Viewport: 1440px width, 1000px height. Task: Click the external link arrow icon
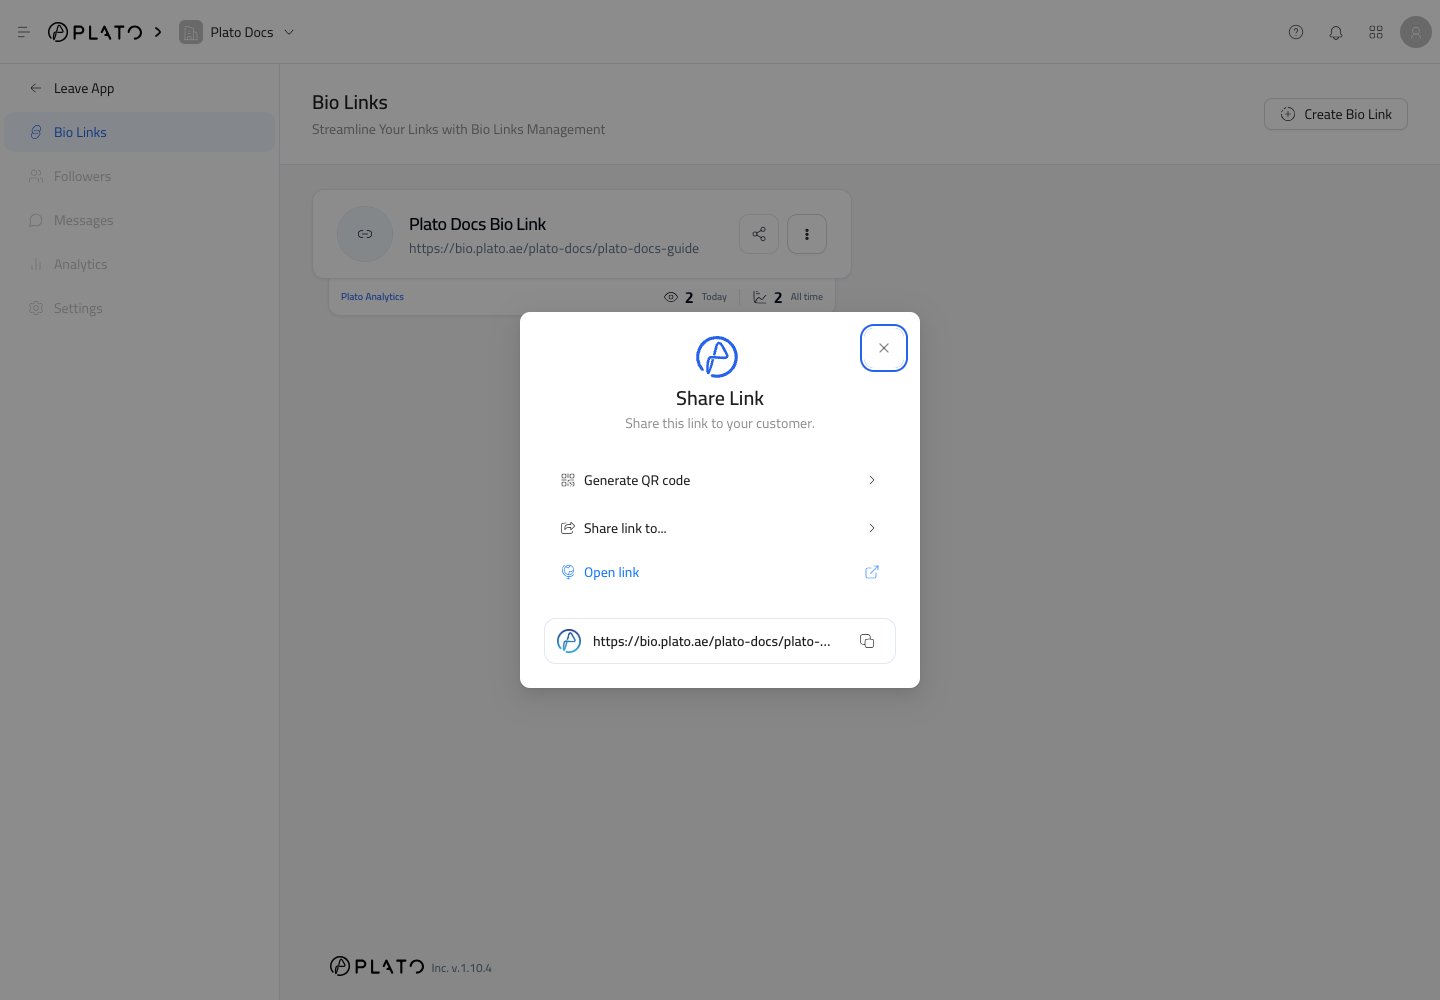(x=872, y=572)
